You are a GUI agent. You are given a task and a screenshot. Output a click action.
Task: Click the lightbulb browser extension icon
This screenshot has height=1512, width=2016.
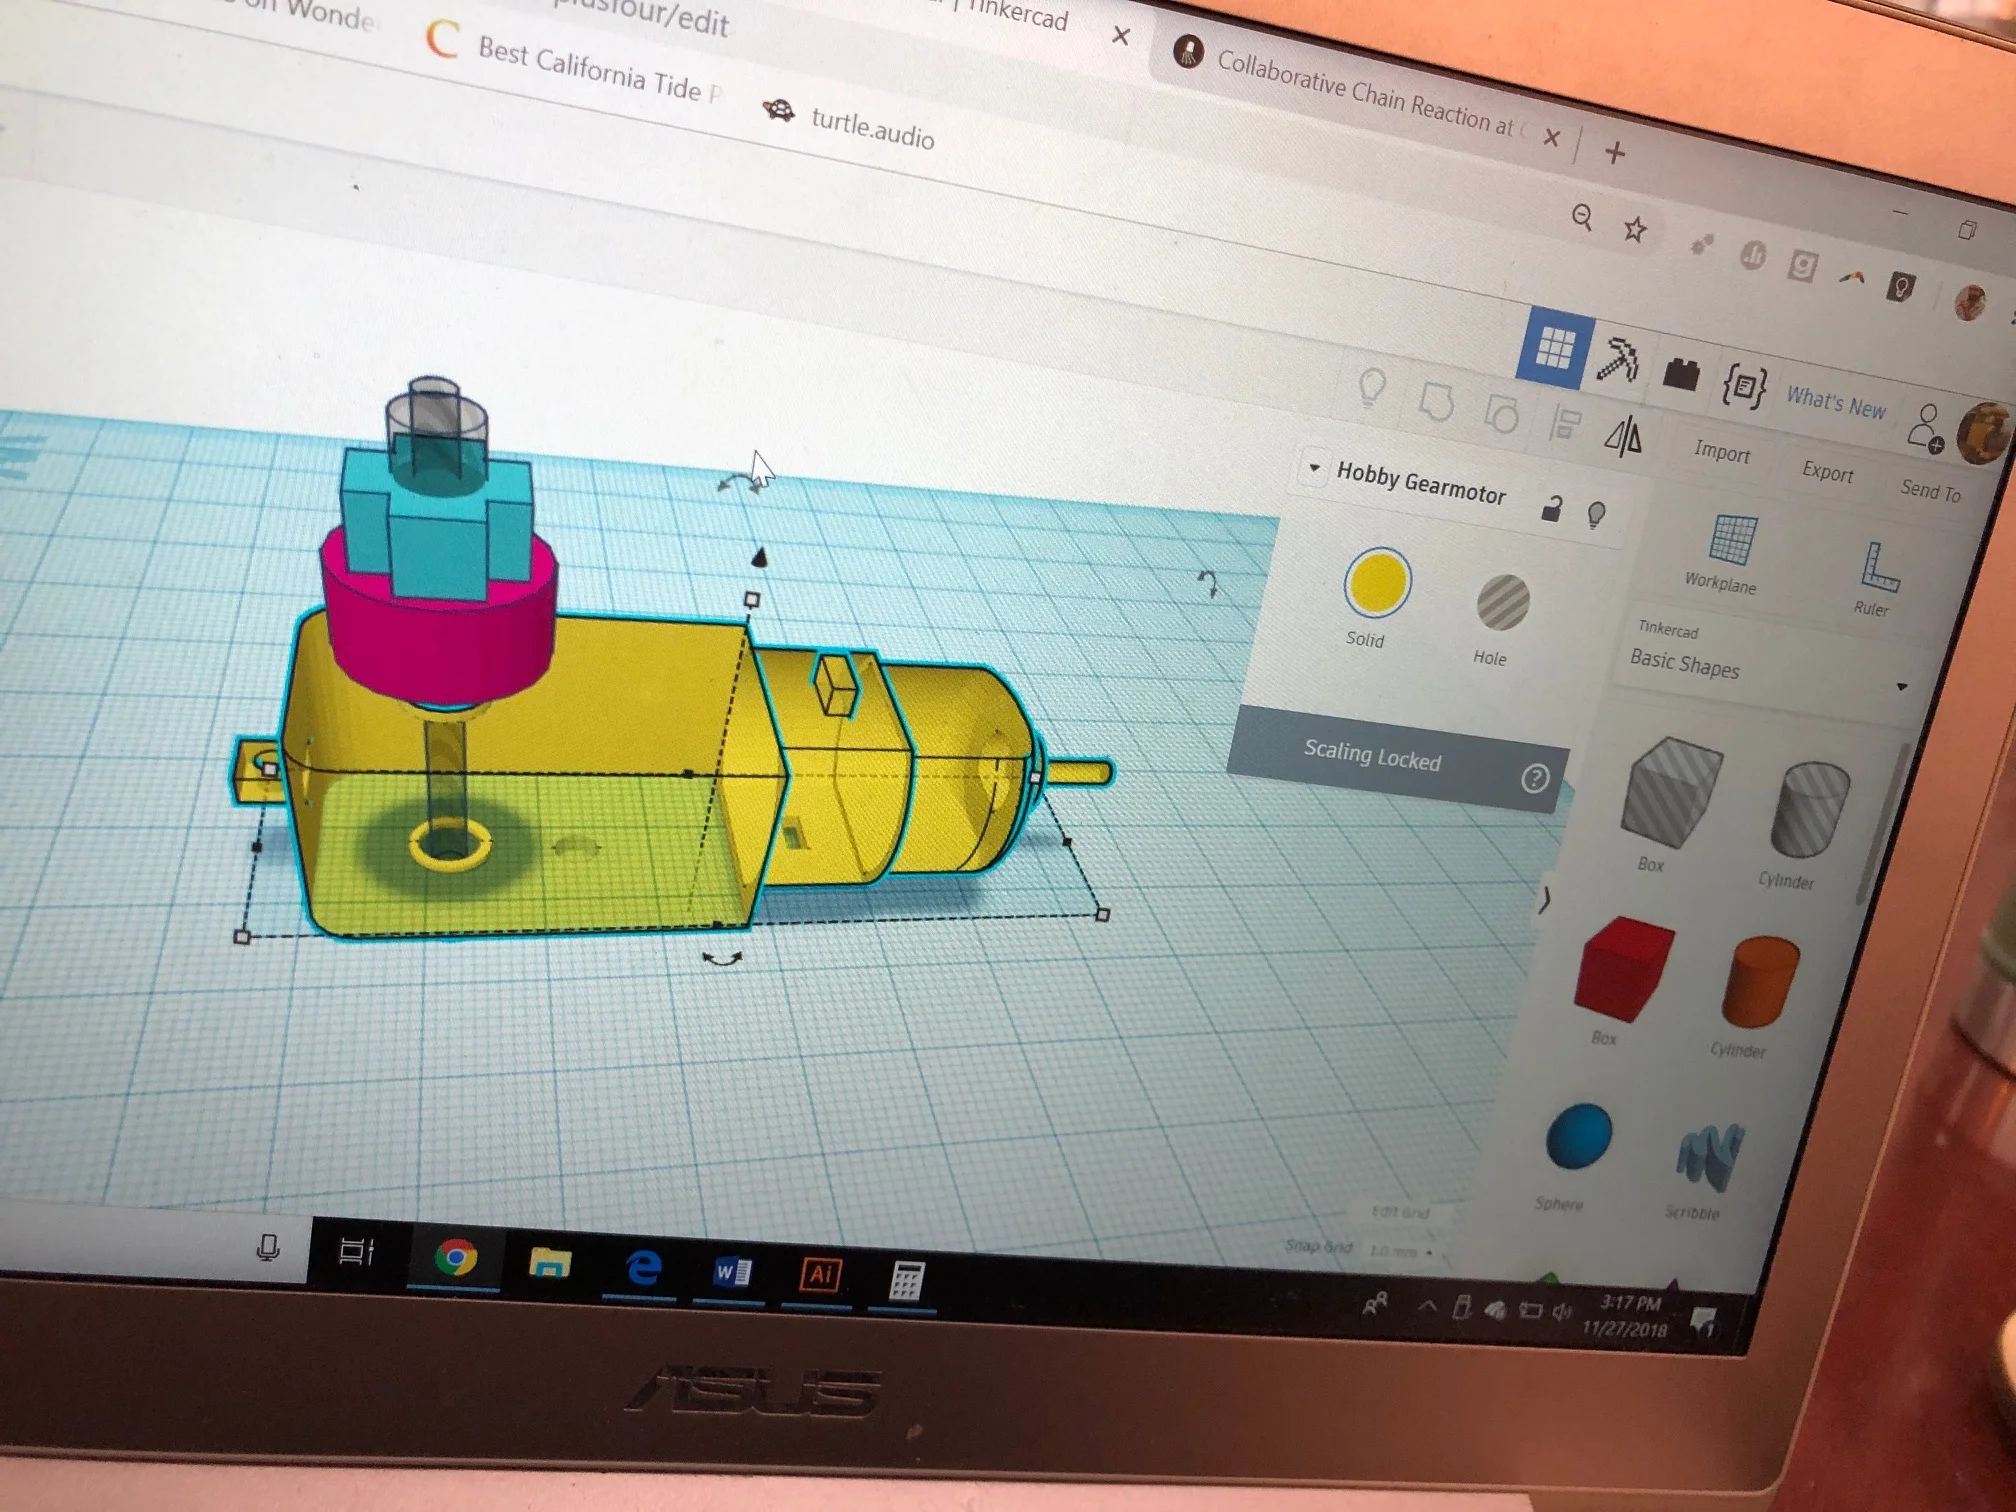[1900, 287]
